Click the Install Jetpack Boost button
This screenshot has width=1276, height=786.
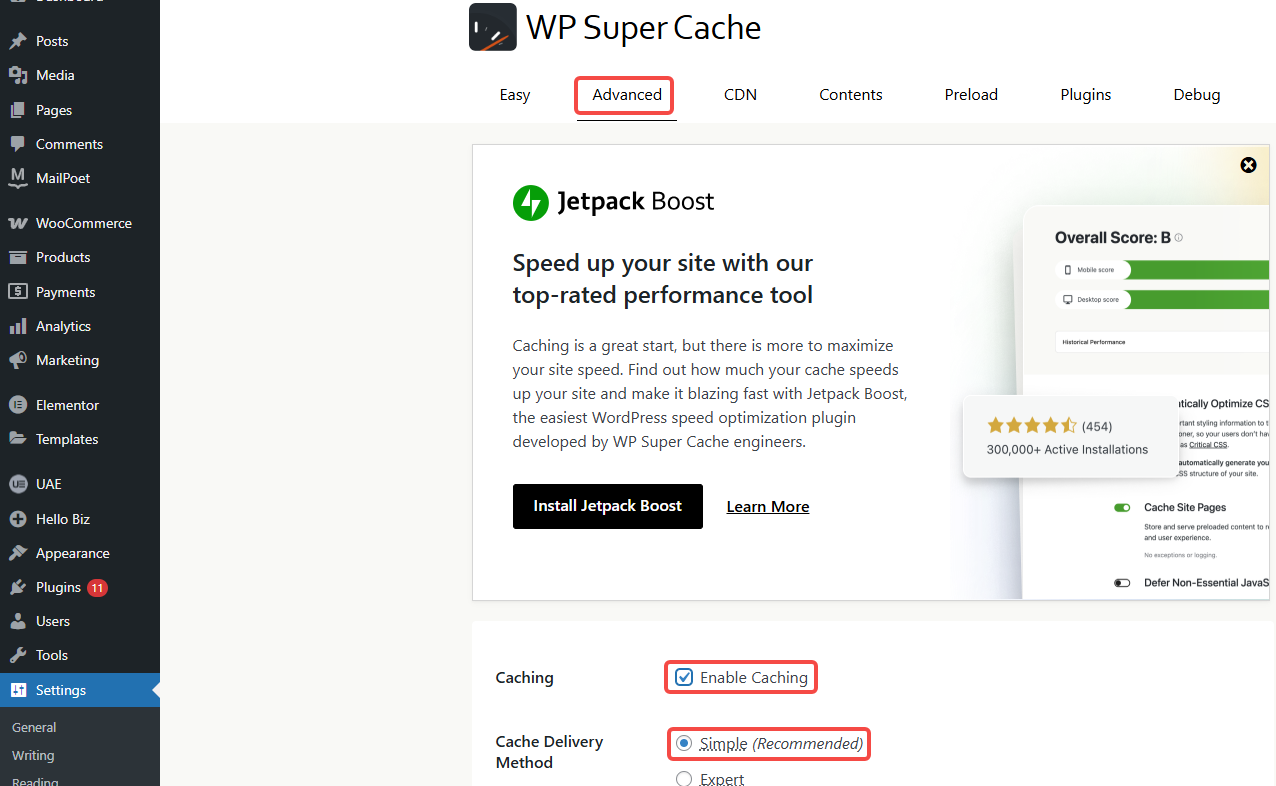[x=607, y=506]
